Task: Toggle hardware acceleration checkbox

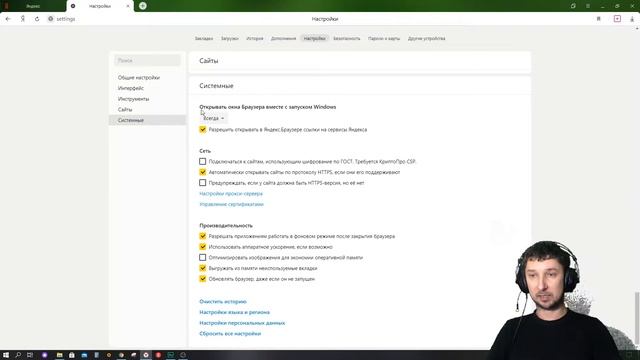Action: 202,247
